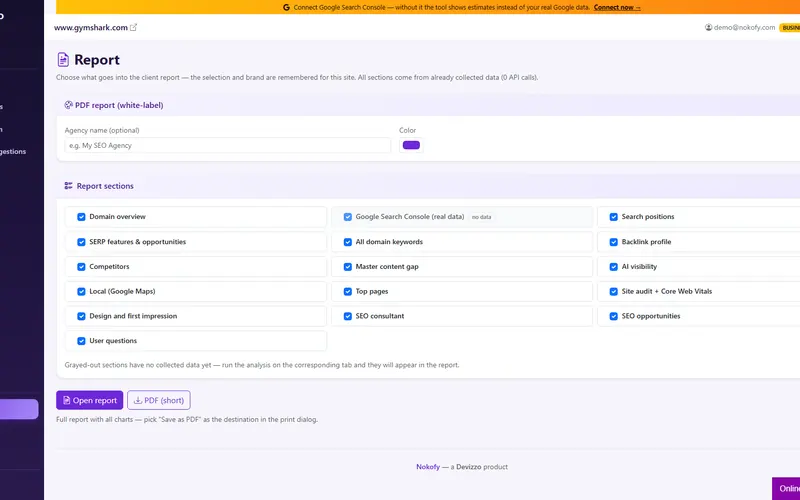The width and height of the screenshot is (800, 500).
Task: Toggle the SEO consultant checkbox
Action: pos(347,316)
